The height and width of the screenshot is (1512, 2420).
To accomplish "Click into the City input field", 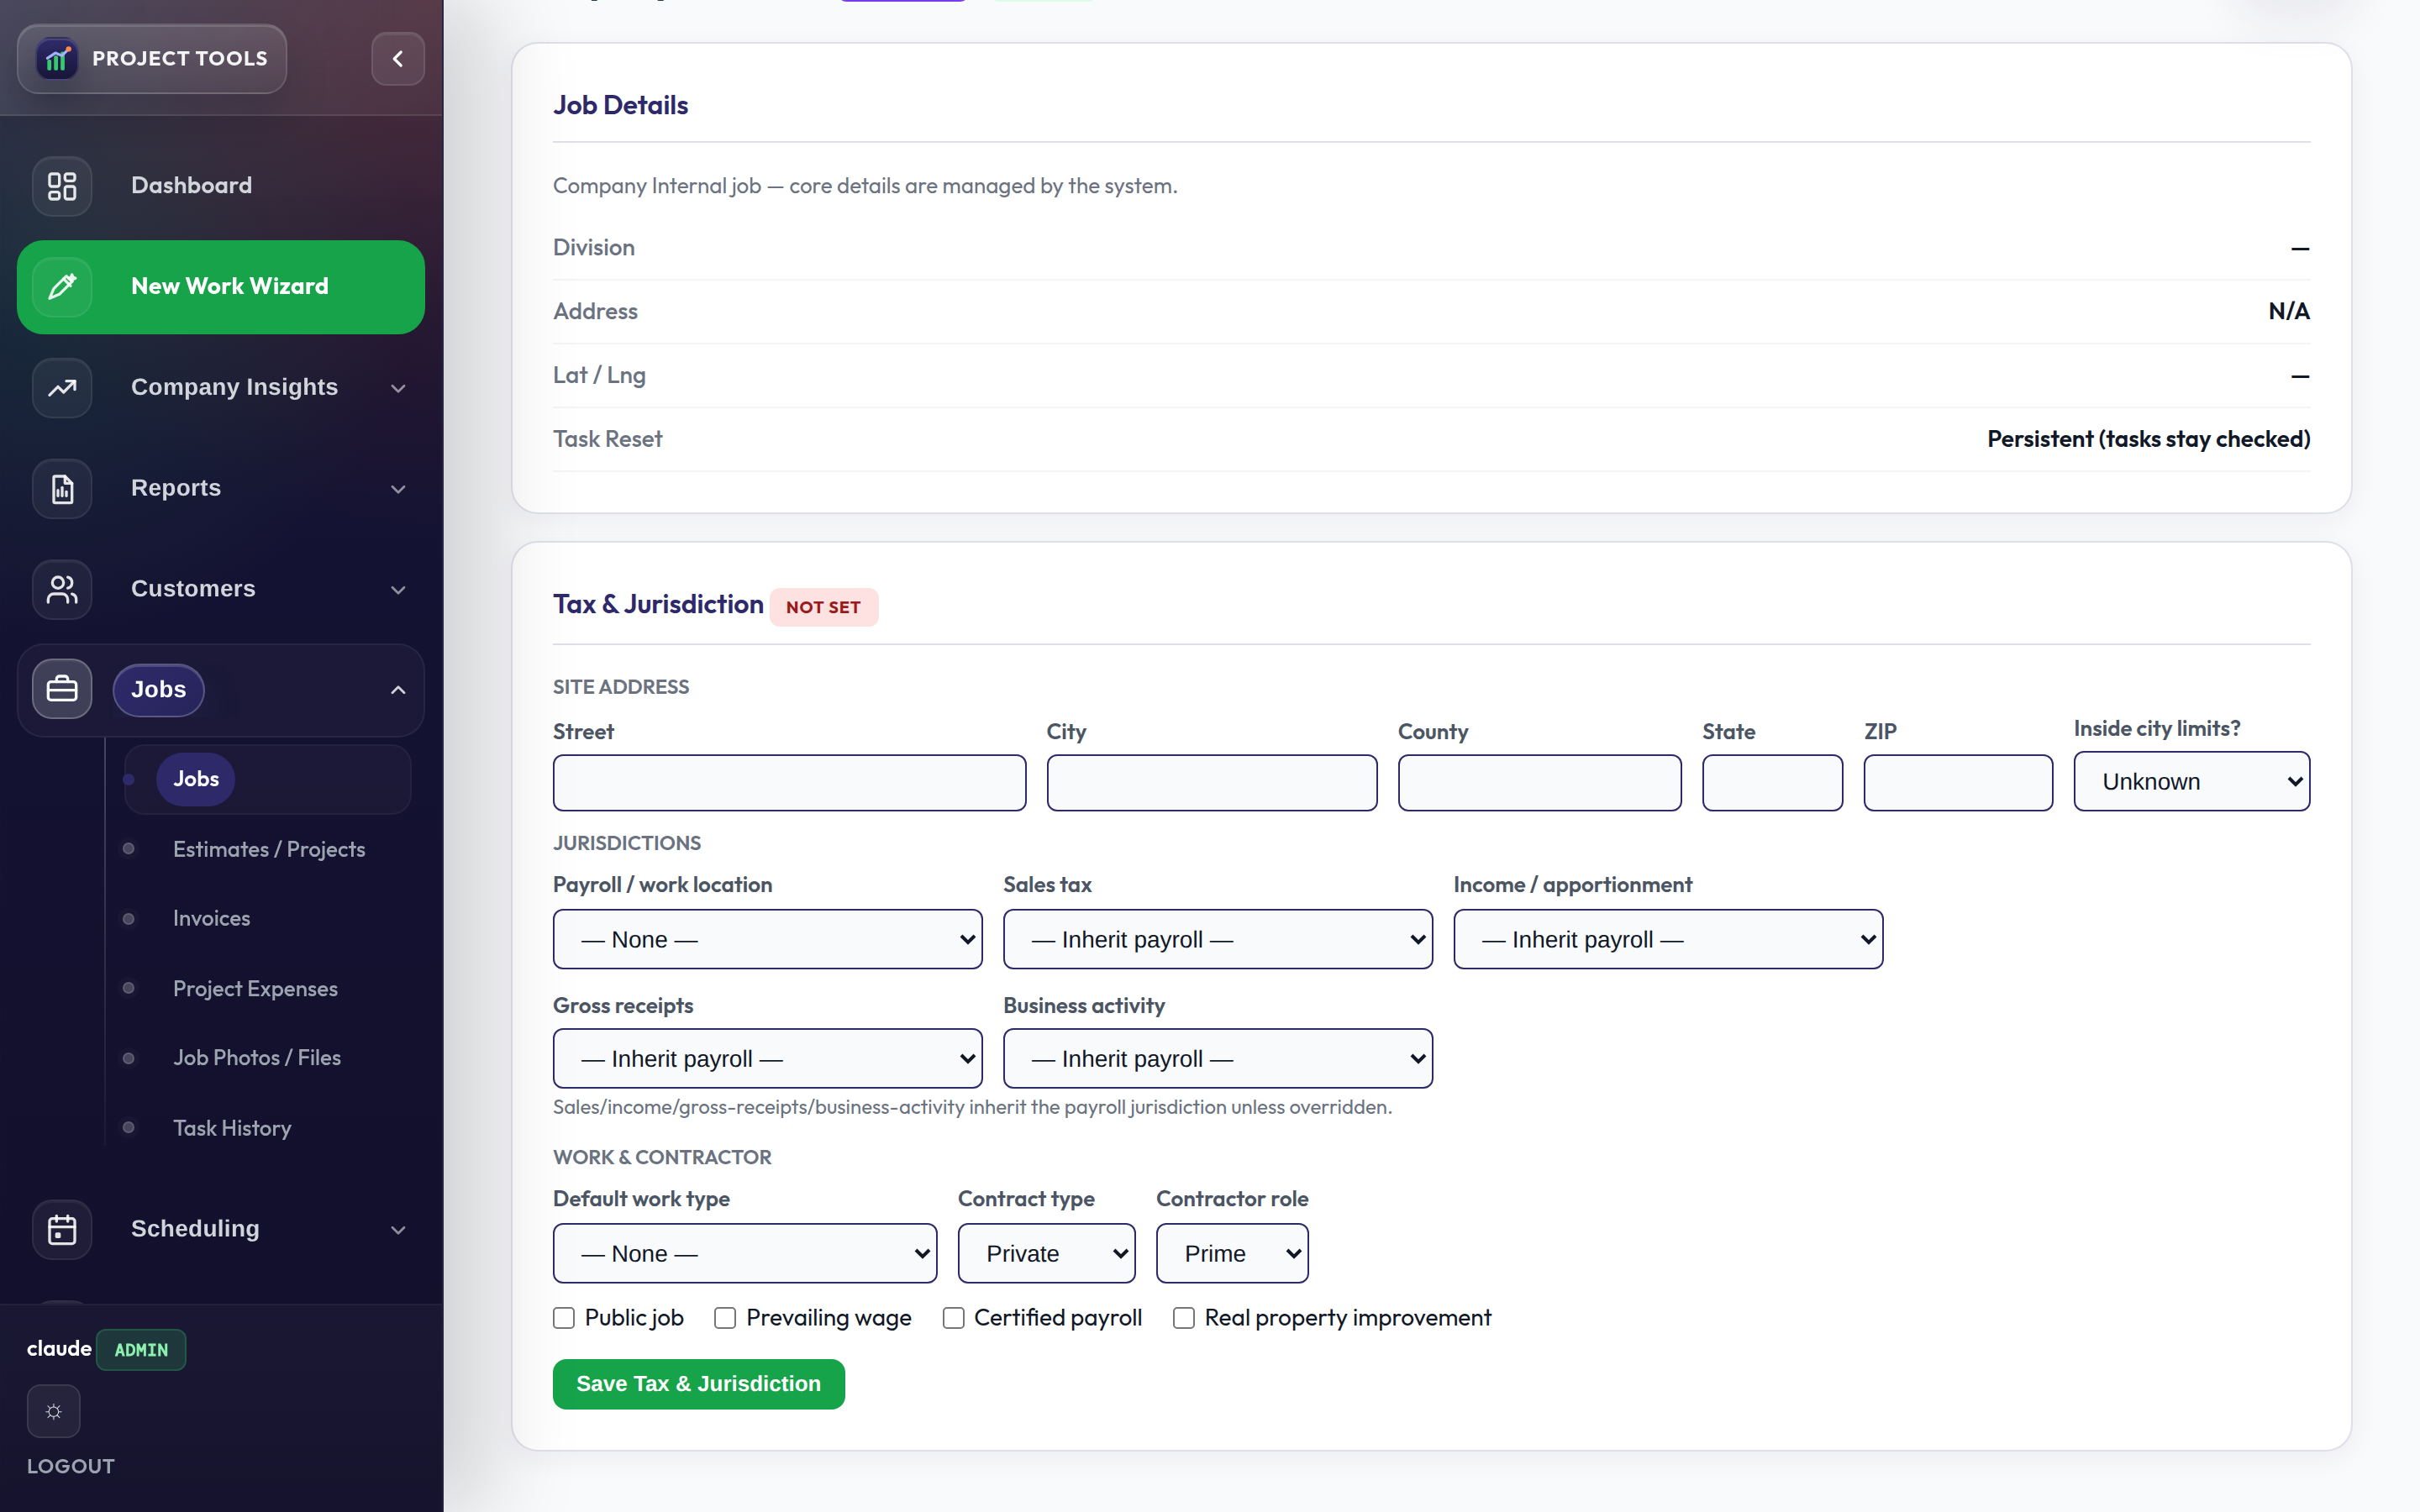I will 1211,783.
